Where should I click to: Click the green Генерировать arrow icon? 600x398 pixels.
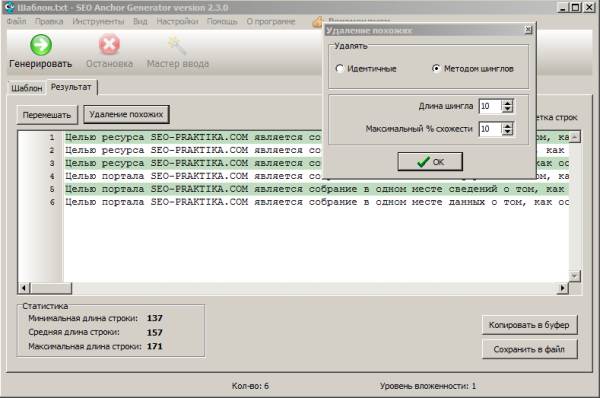coord(41,45)
